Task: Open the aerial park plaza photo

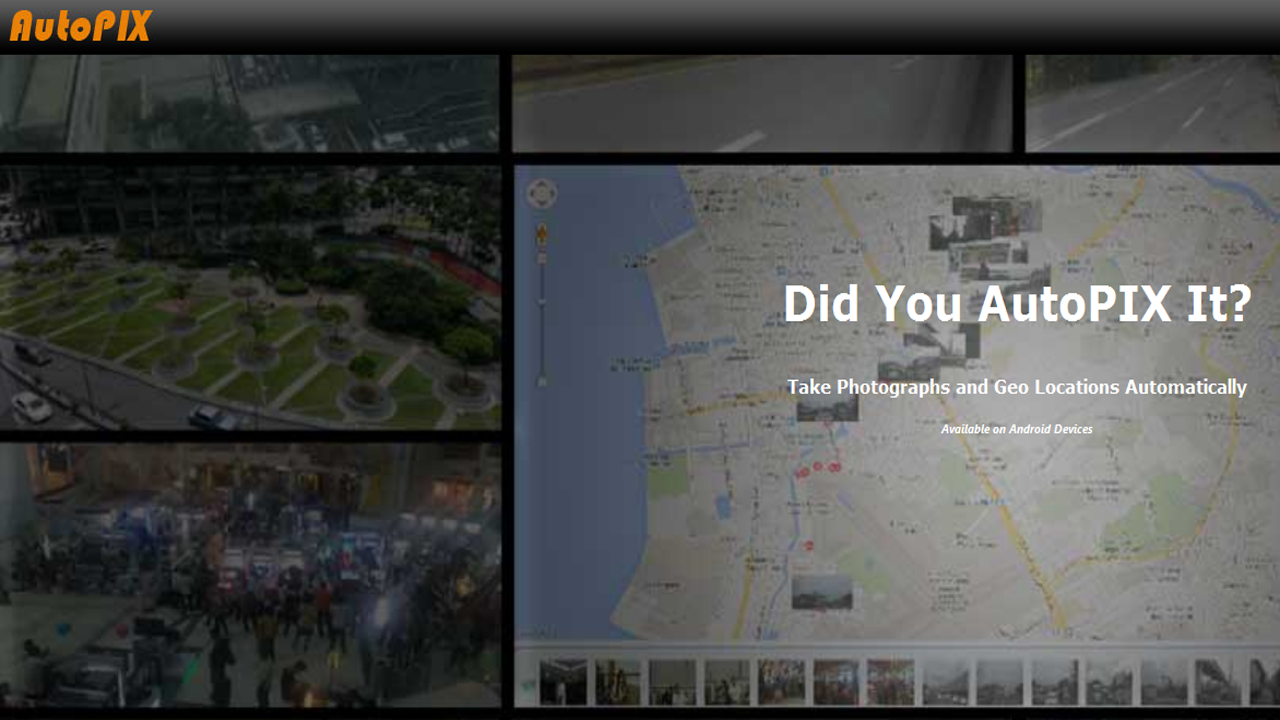Action: pyautogui.click(x=250, y=297)
